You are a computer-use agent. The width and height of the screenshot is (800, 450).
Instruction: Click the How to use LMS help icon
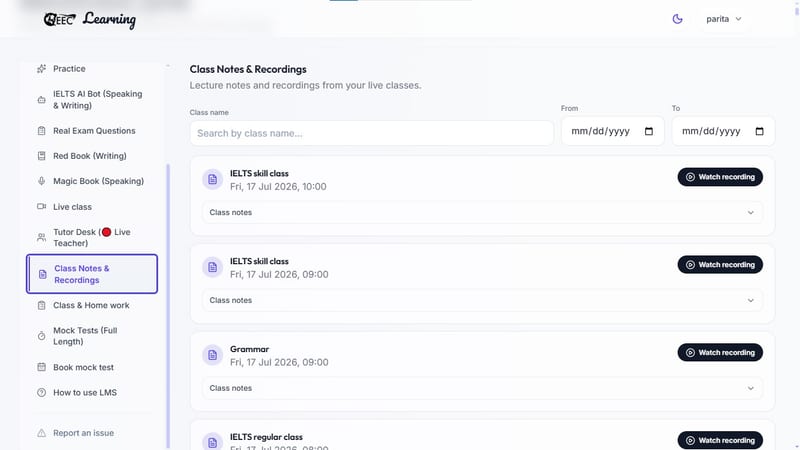click(41, 392)
